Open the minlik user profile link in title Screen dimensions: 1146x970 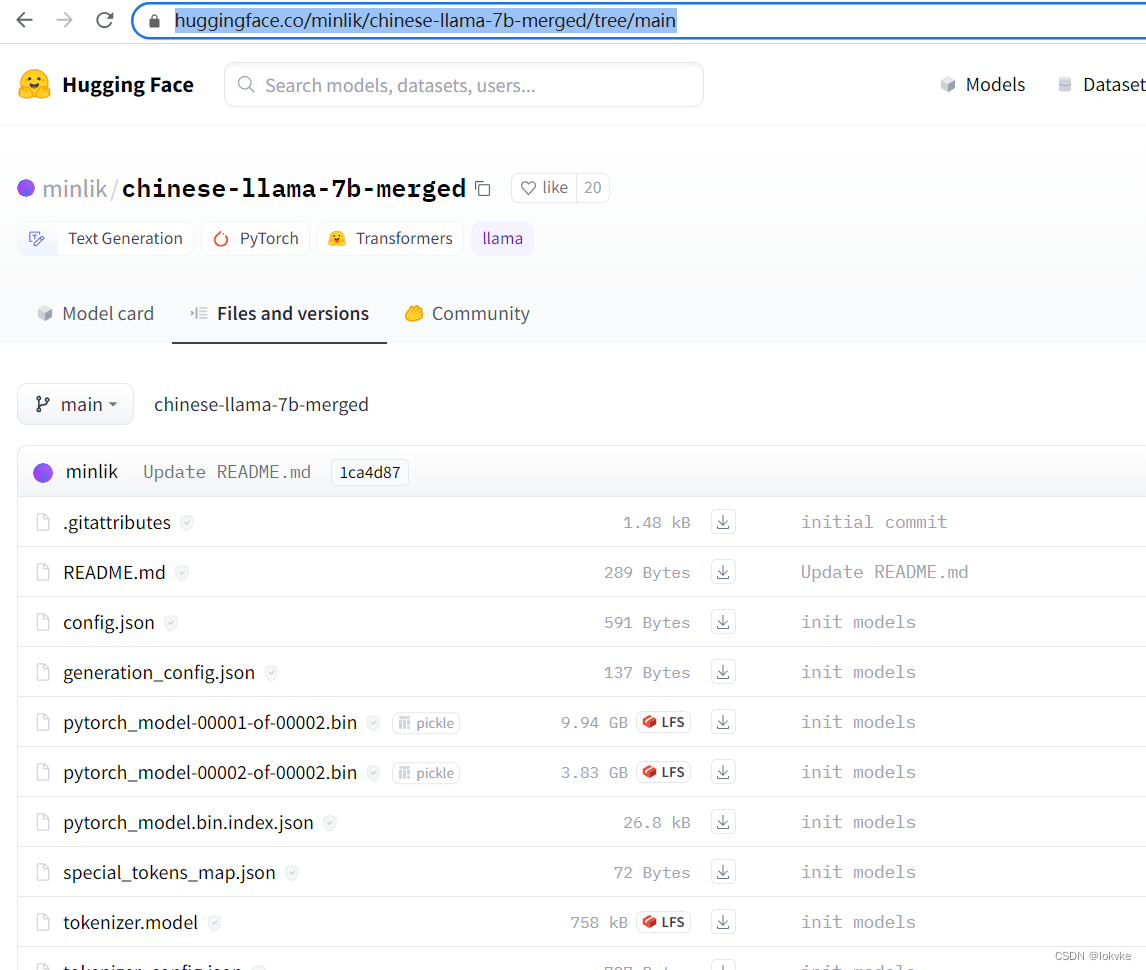click(x=75, y=189)
